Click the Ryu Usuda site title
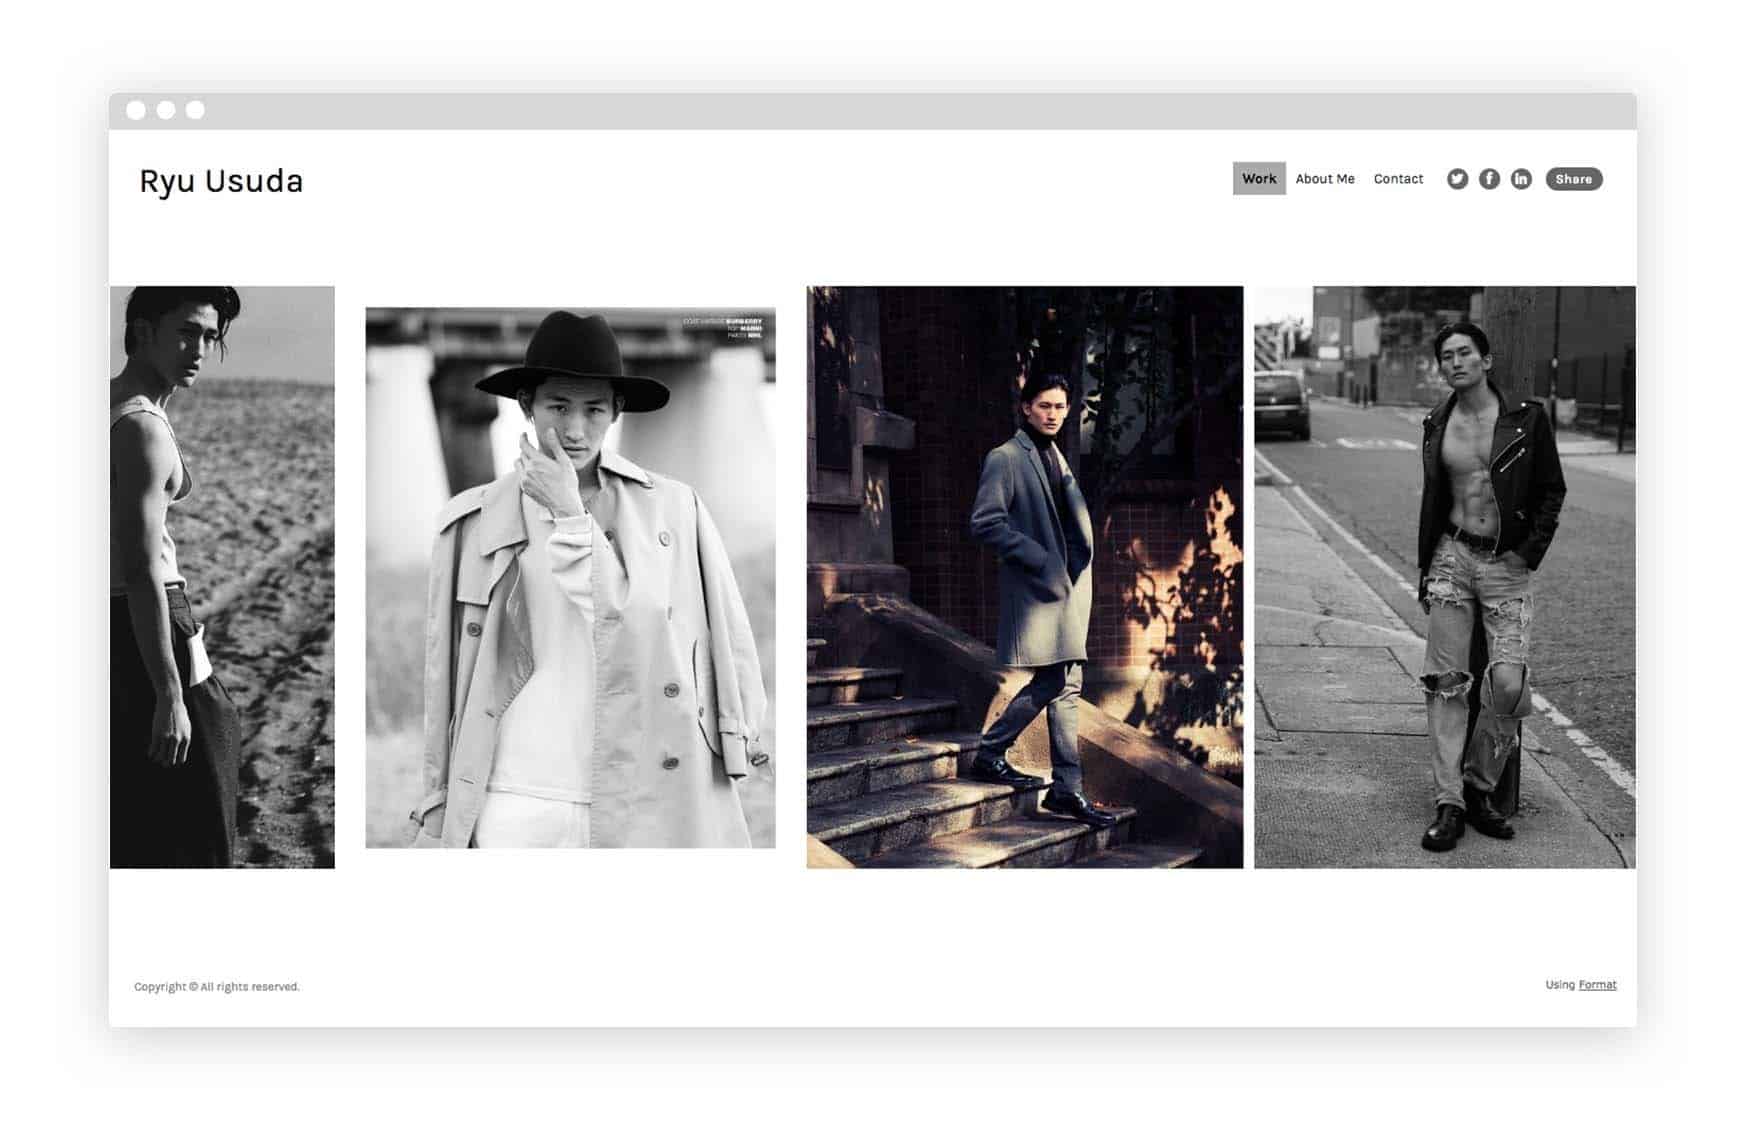Image resolution: width=1755 pixels, height=1148 pixels. pos(221,182)
